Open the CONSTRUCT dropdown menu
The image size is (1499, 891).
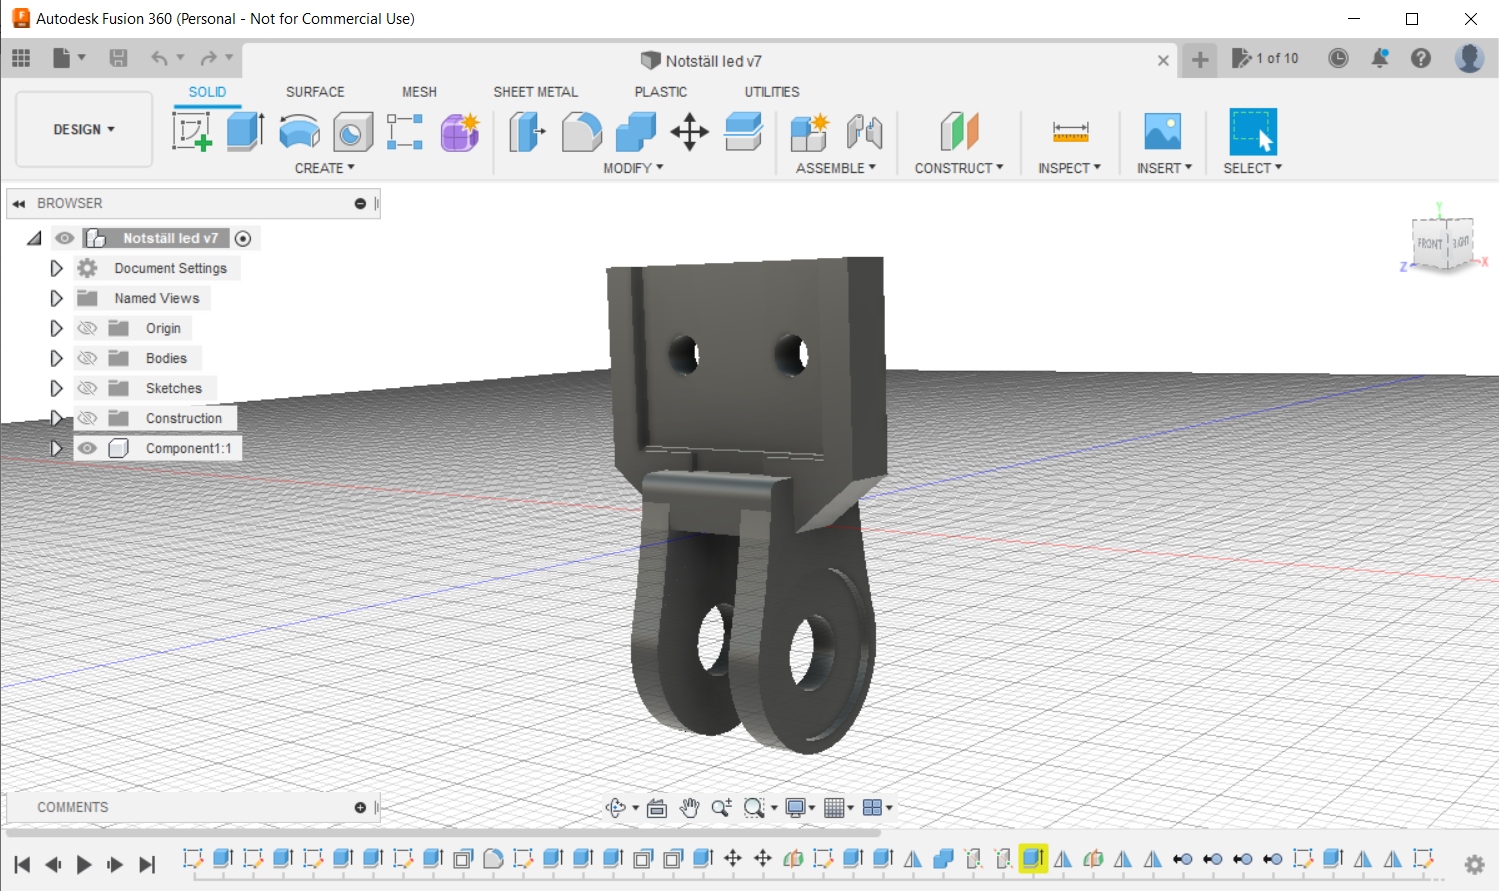(x=959, y=168)
